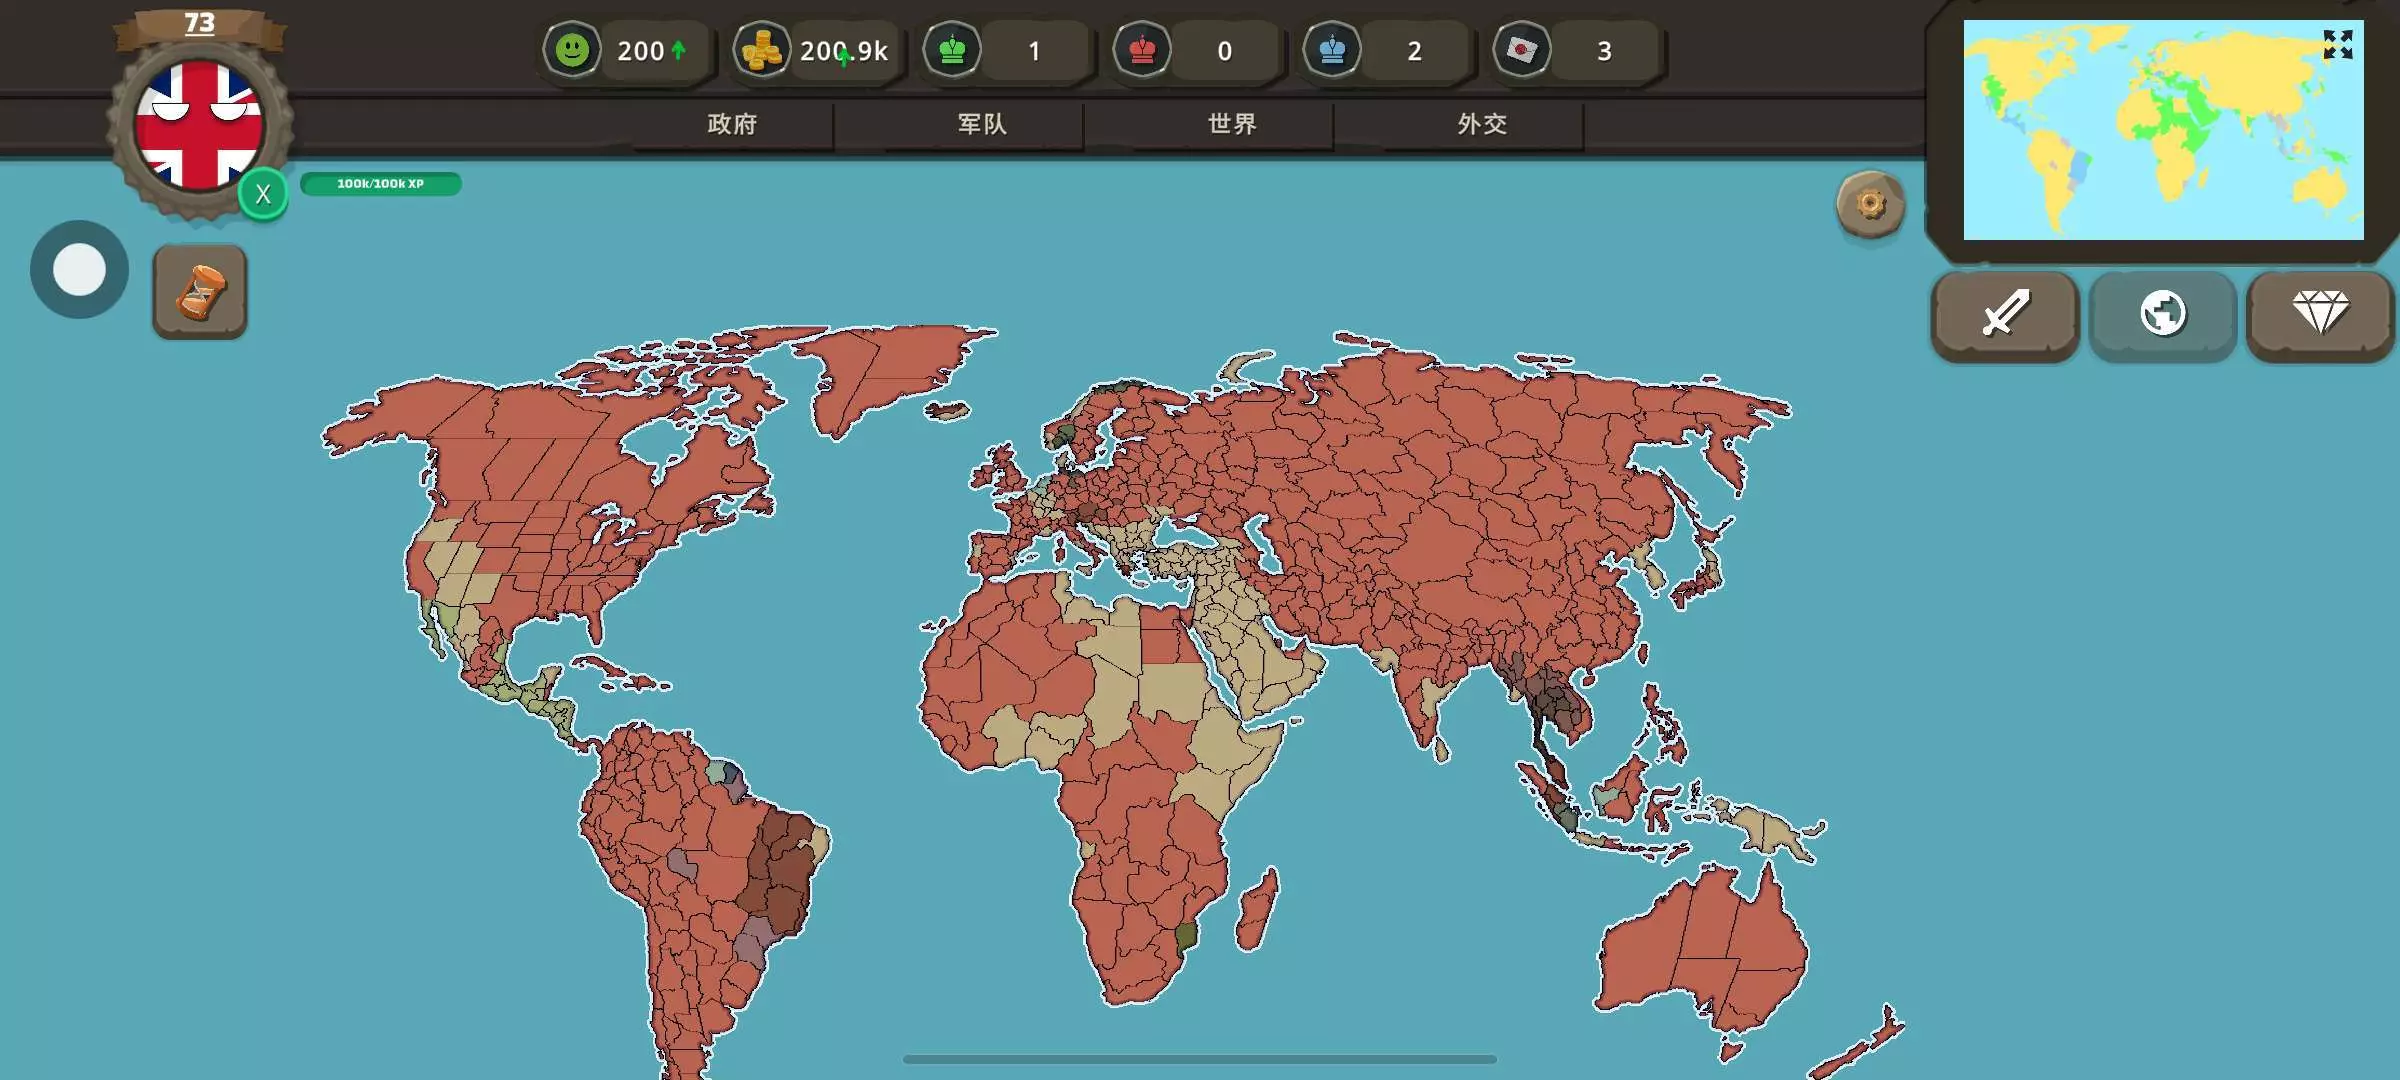Click the gold coins treasury icon
The height and width of the screenshot is (1080, 2400).
click(762, 50)
